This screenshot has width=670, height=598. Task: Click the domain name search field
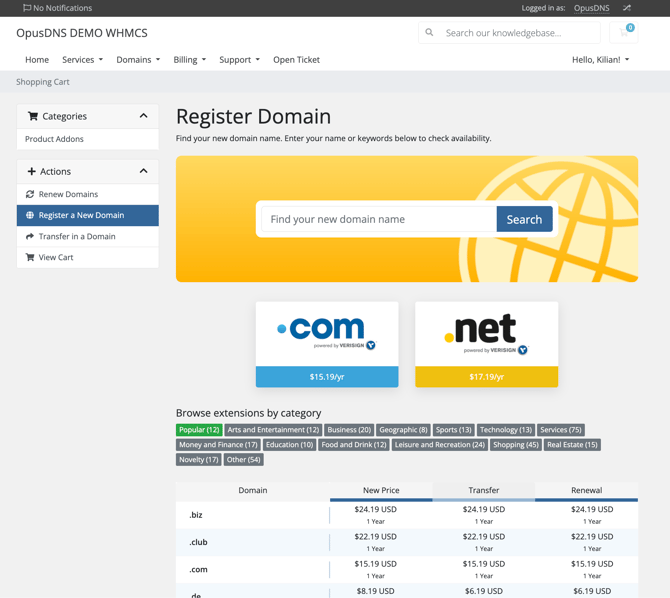pos(379,219)
